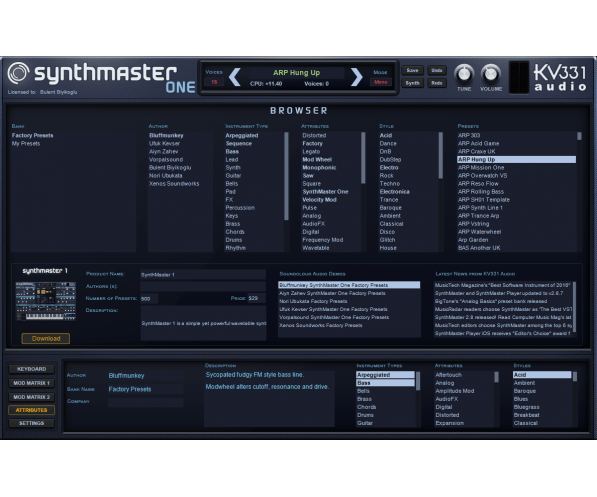Image resolution: width=597 pixels, height=497 pixels.
Task: Select the Factory Presets bank
Action: coord(32,136)
